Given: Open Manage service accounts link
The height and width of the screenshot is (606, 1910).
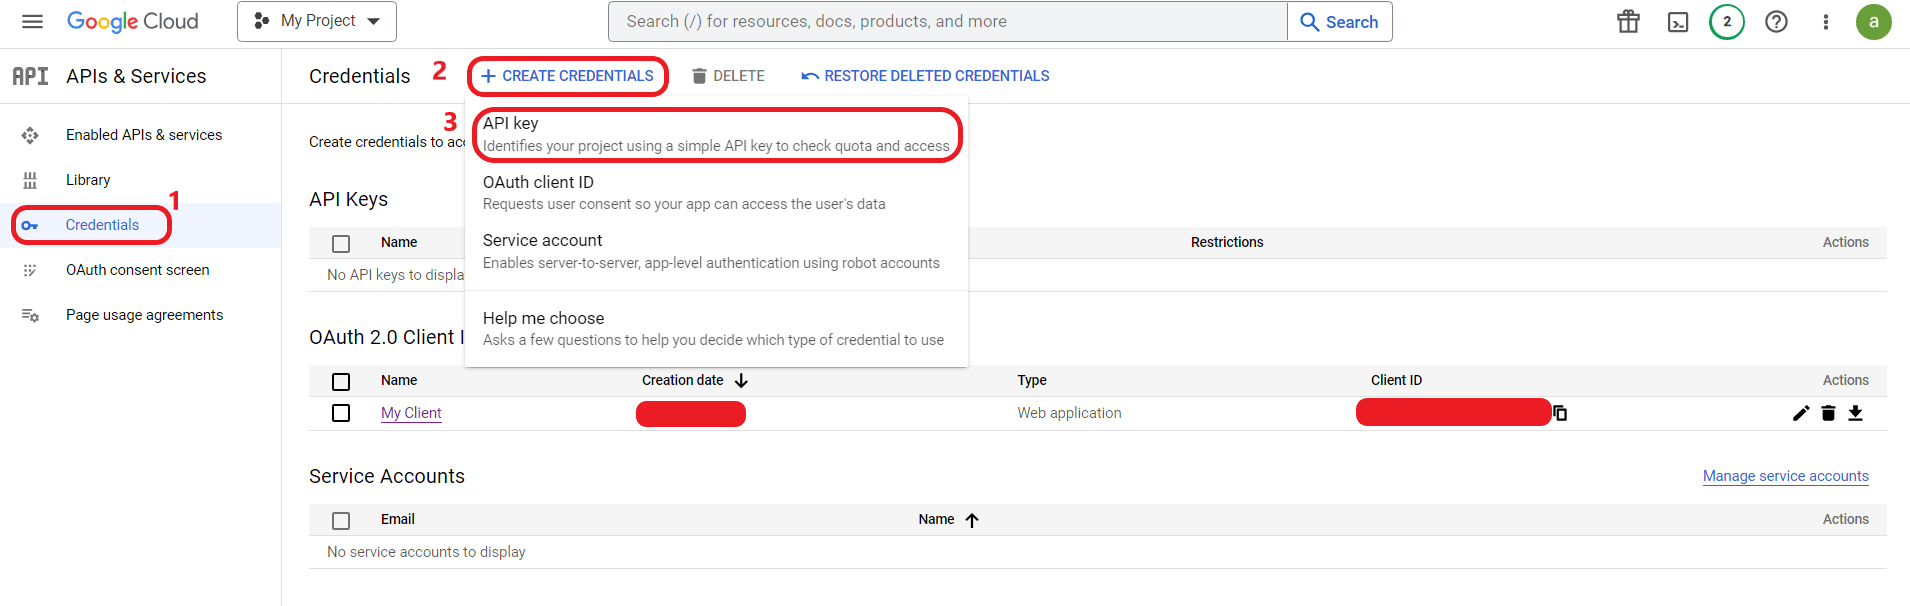Looking at the screenshot, I should click(x=1786, y=476).
